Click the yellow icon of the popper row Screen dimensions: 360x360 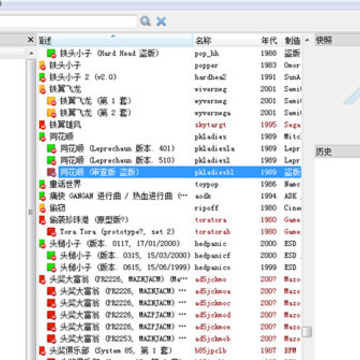[42, 65]
